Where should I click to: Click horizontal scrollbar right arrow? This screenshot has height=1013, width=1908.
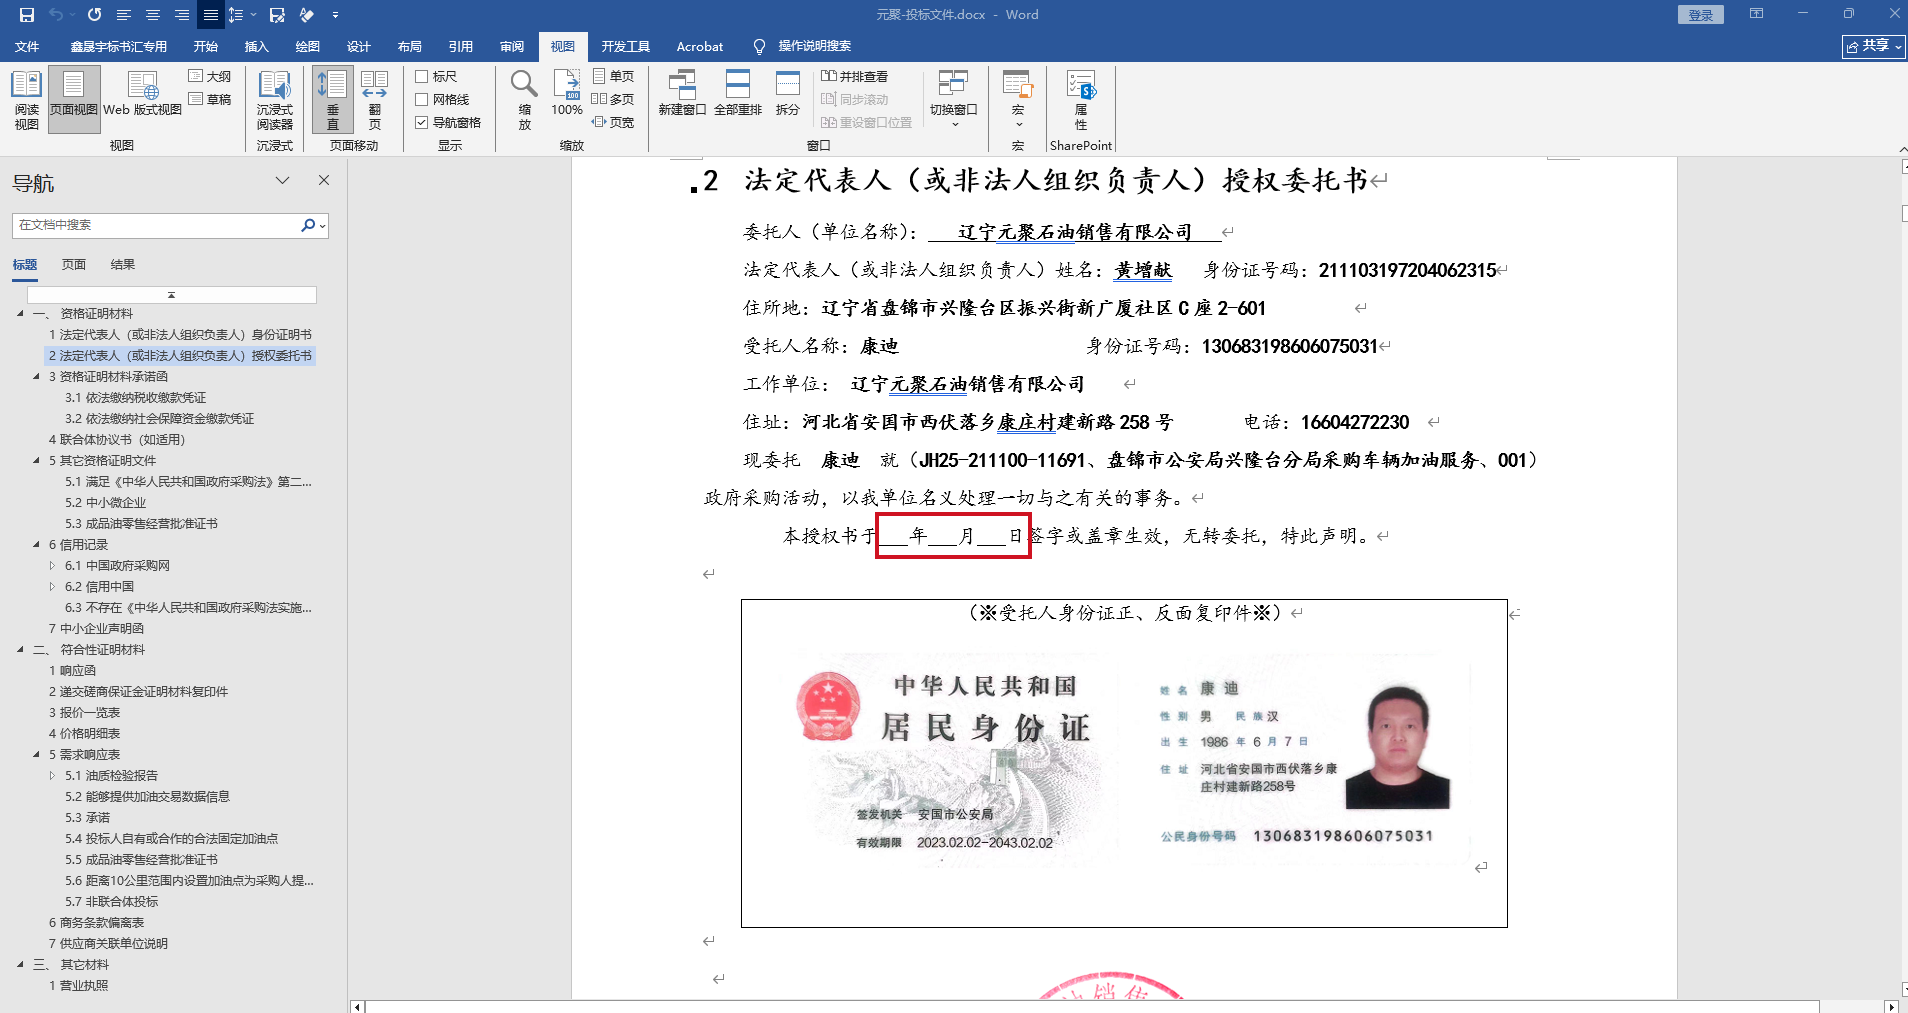point(1891,1006)
